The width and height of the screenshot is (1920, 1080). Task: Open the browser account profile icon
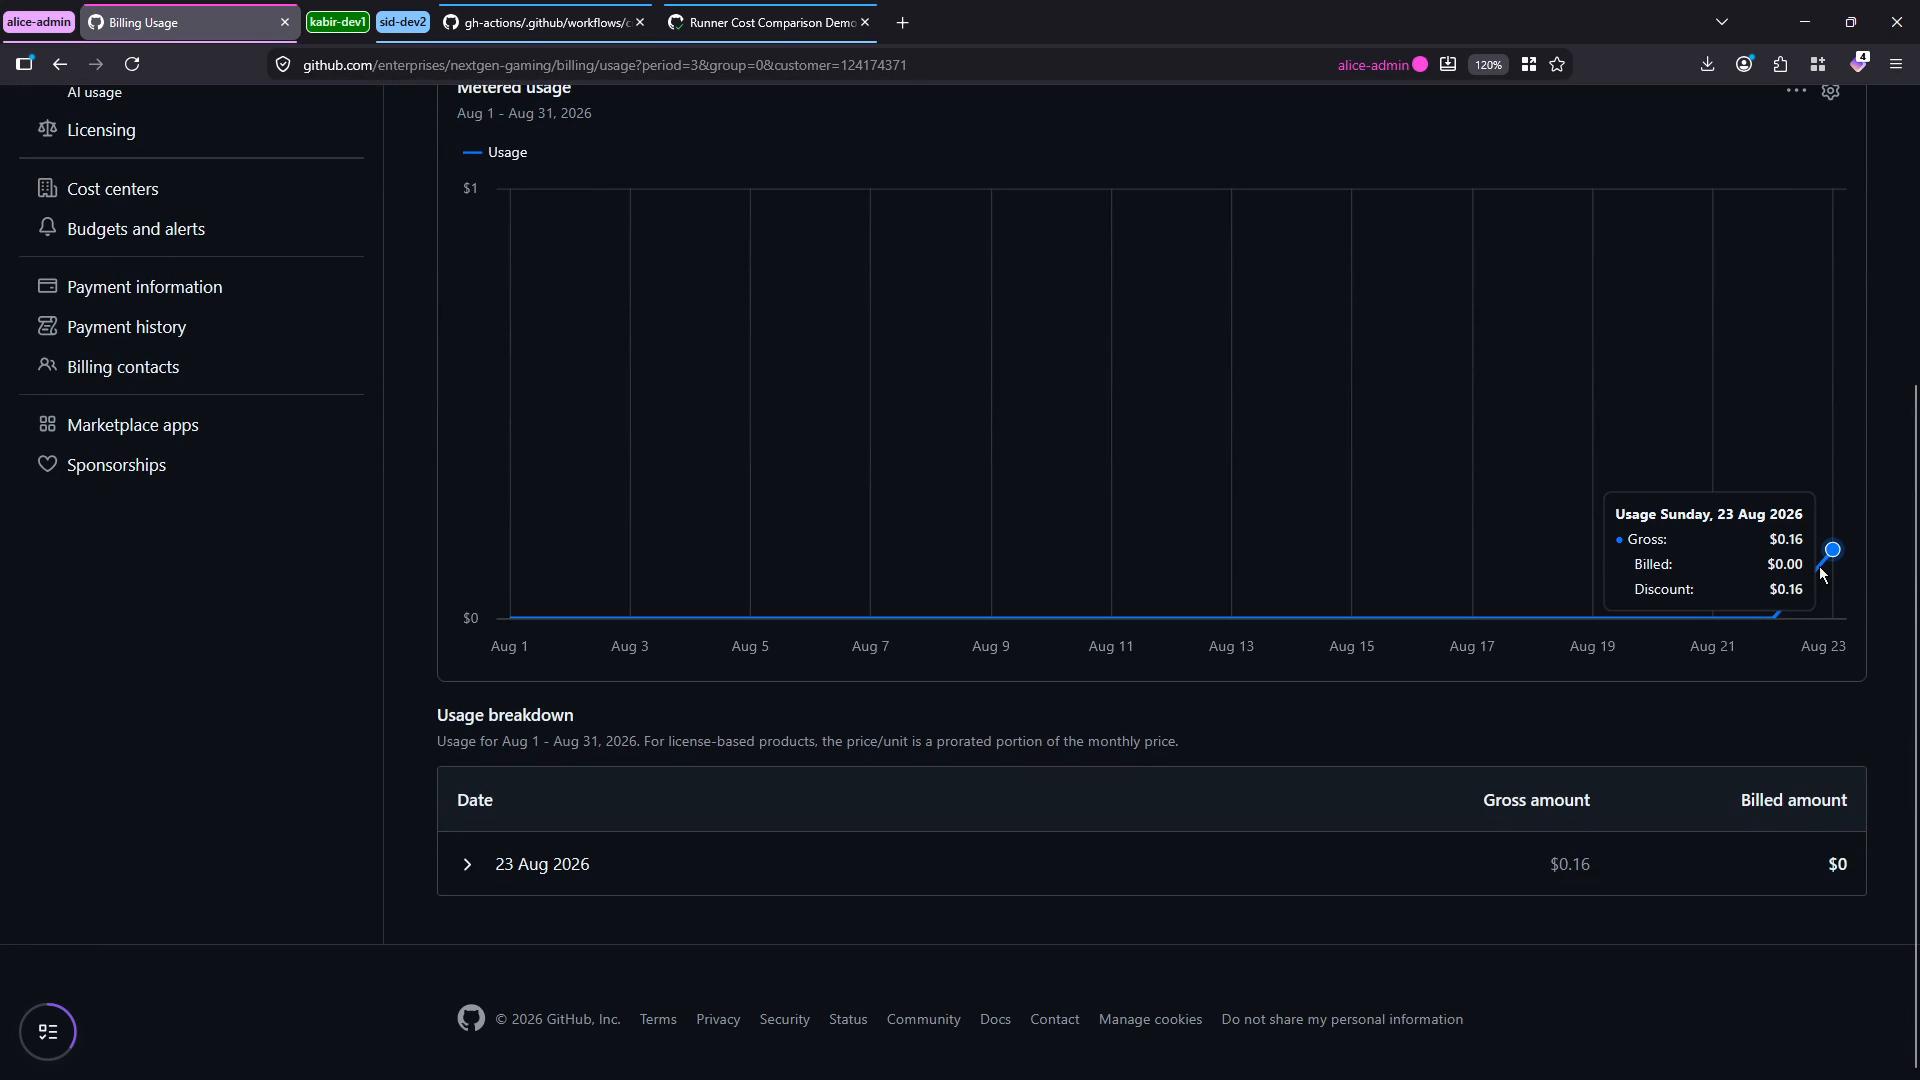coord(1744,64)
